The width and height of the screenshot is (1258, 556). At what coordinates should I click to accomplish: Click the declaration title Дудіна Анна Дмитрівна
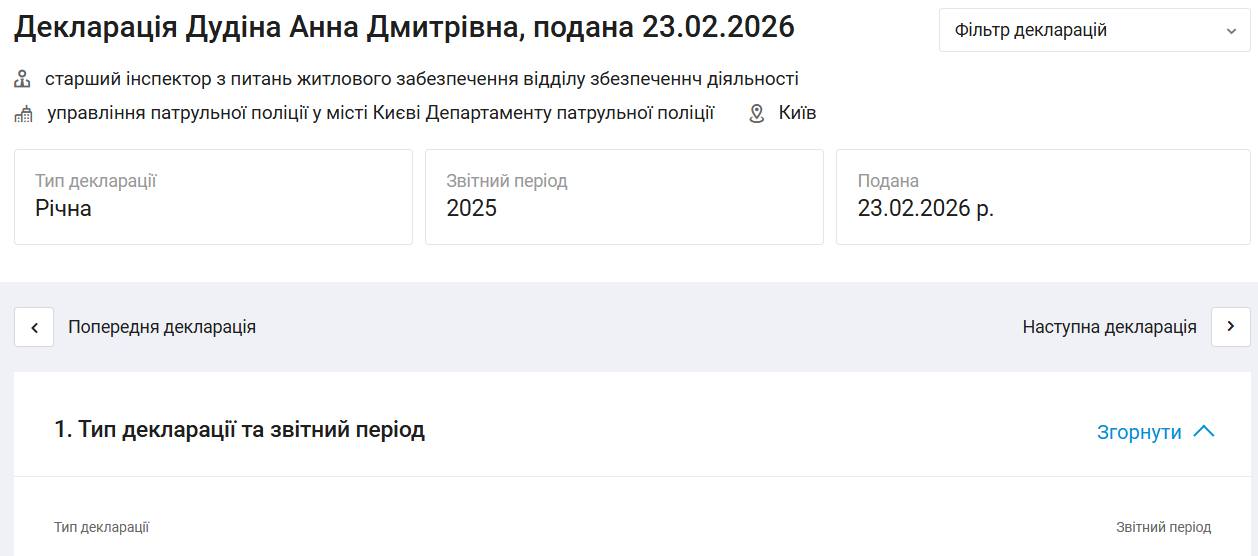404,27
